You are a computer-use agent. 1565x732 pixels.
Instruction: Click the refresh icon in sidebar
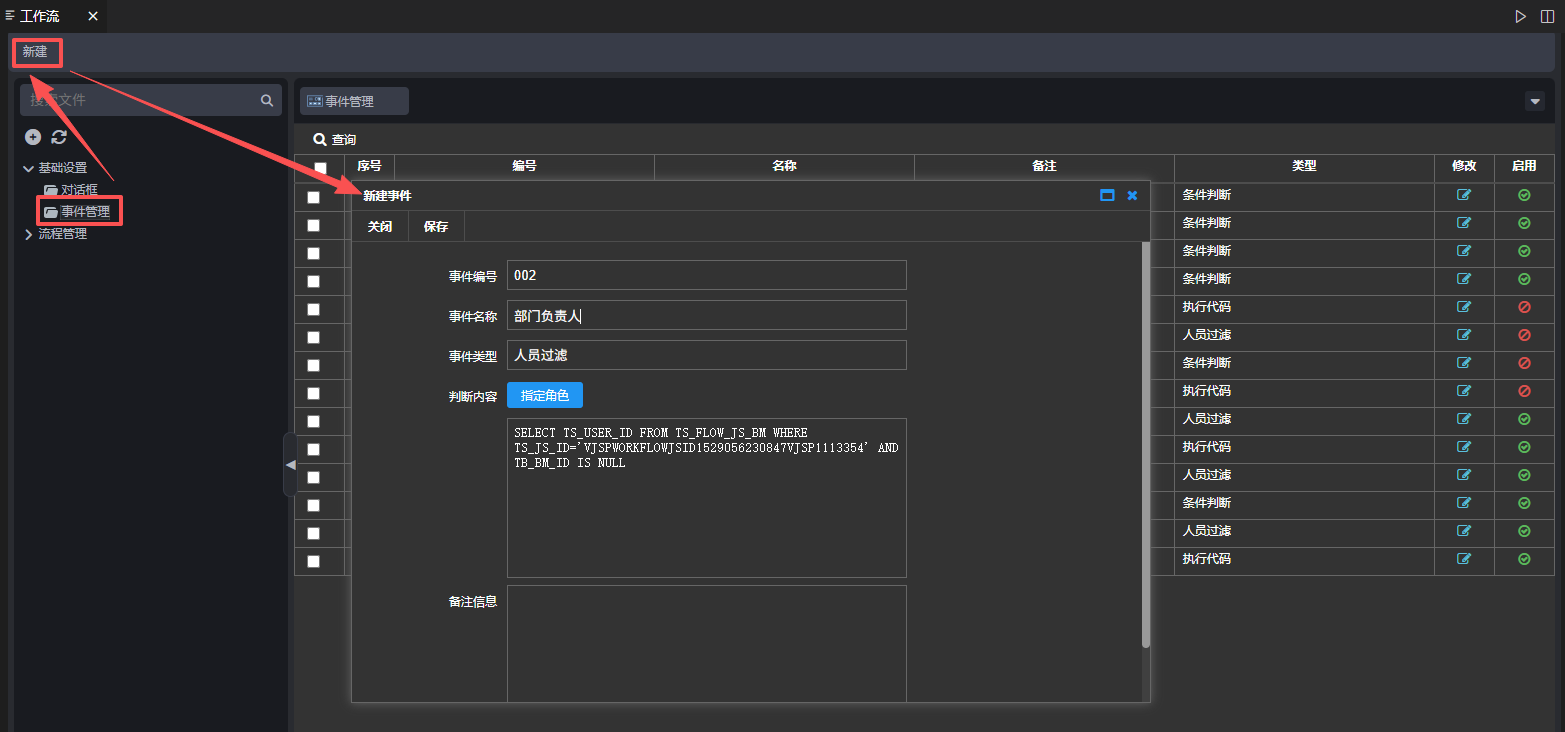(x=59, y=137)
